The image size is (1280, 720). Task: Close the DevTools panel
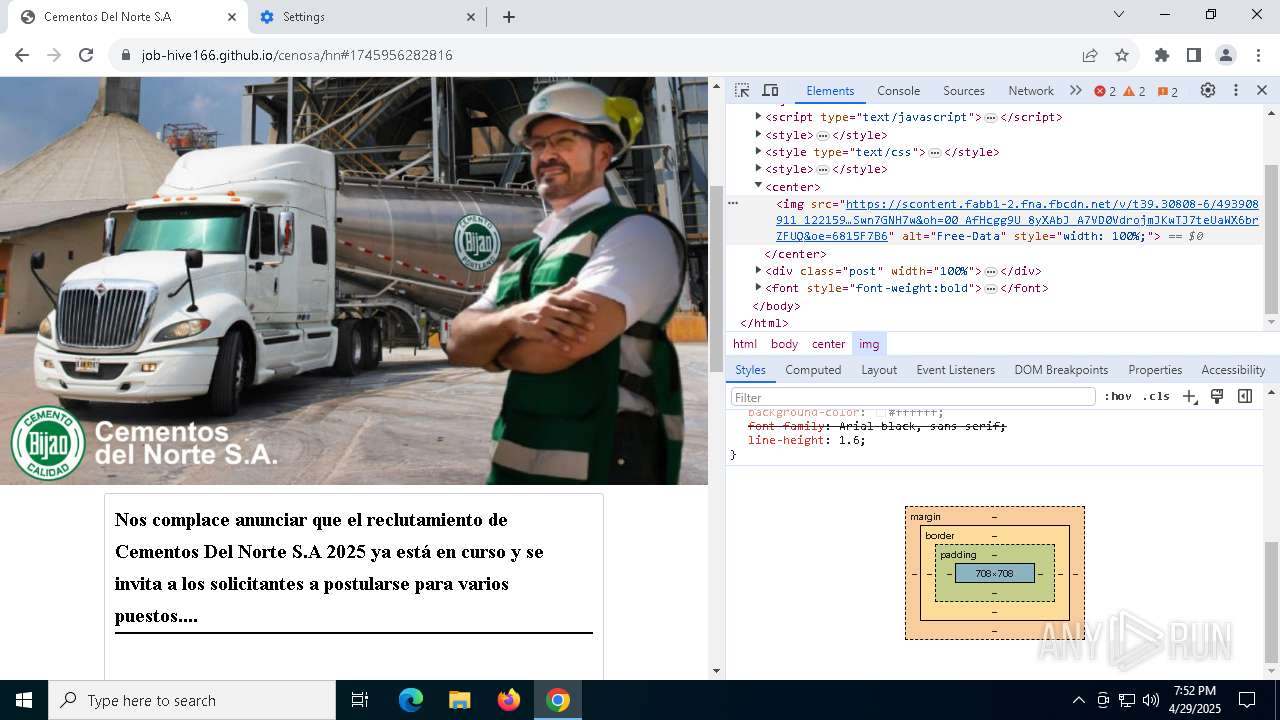click(x=1262, y=90)
